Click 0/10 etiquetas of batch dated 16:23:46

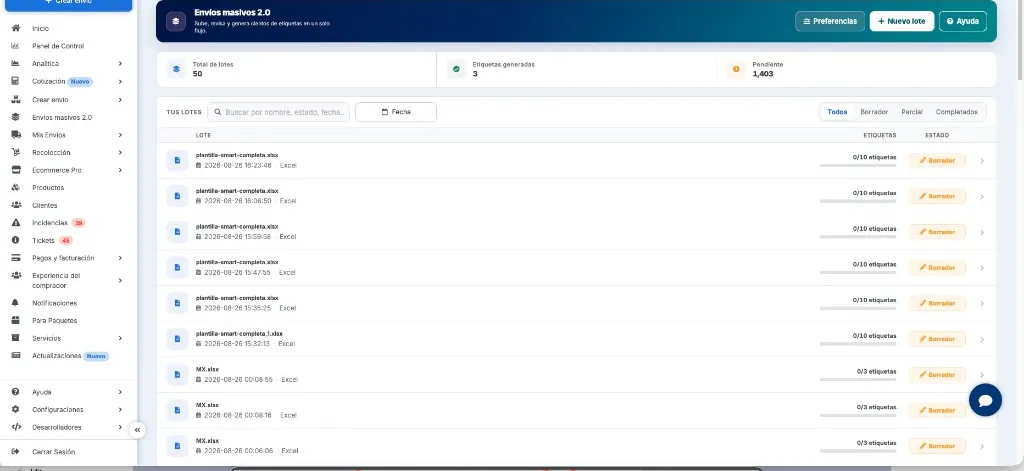874,157
